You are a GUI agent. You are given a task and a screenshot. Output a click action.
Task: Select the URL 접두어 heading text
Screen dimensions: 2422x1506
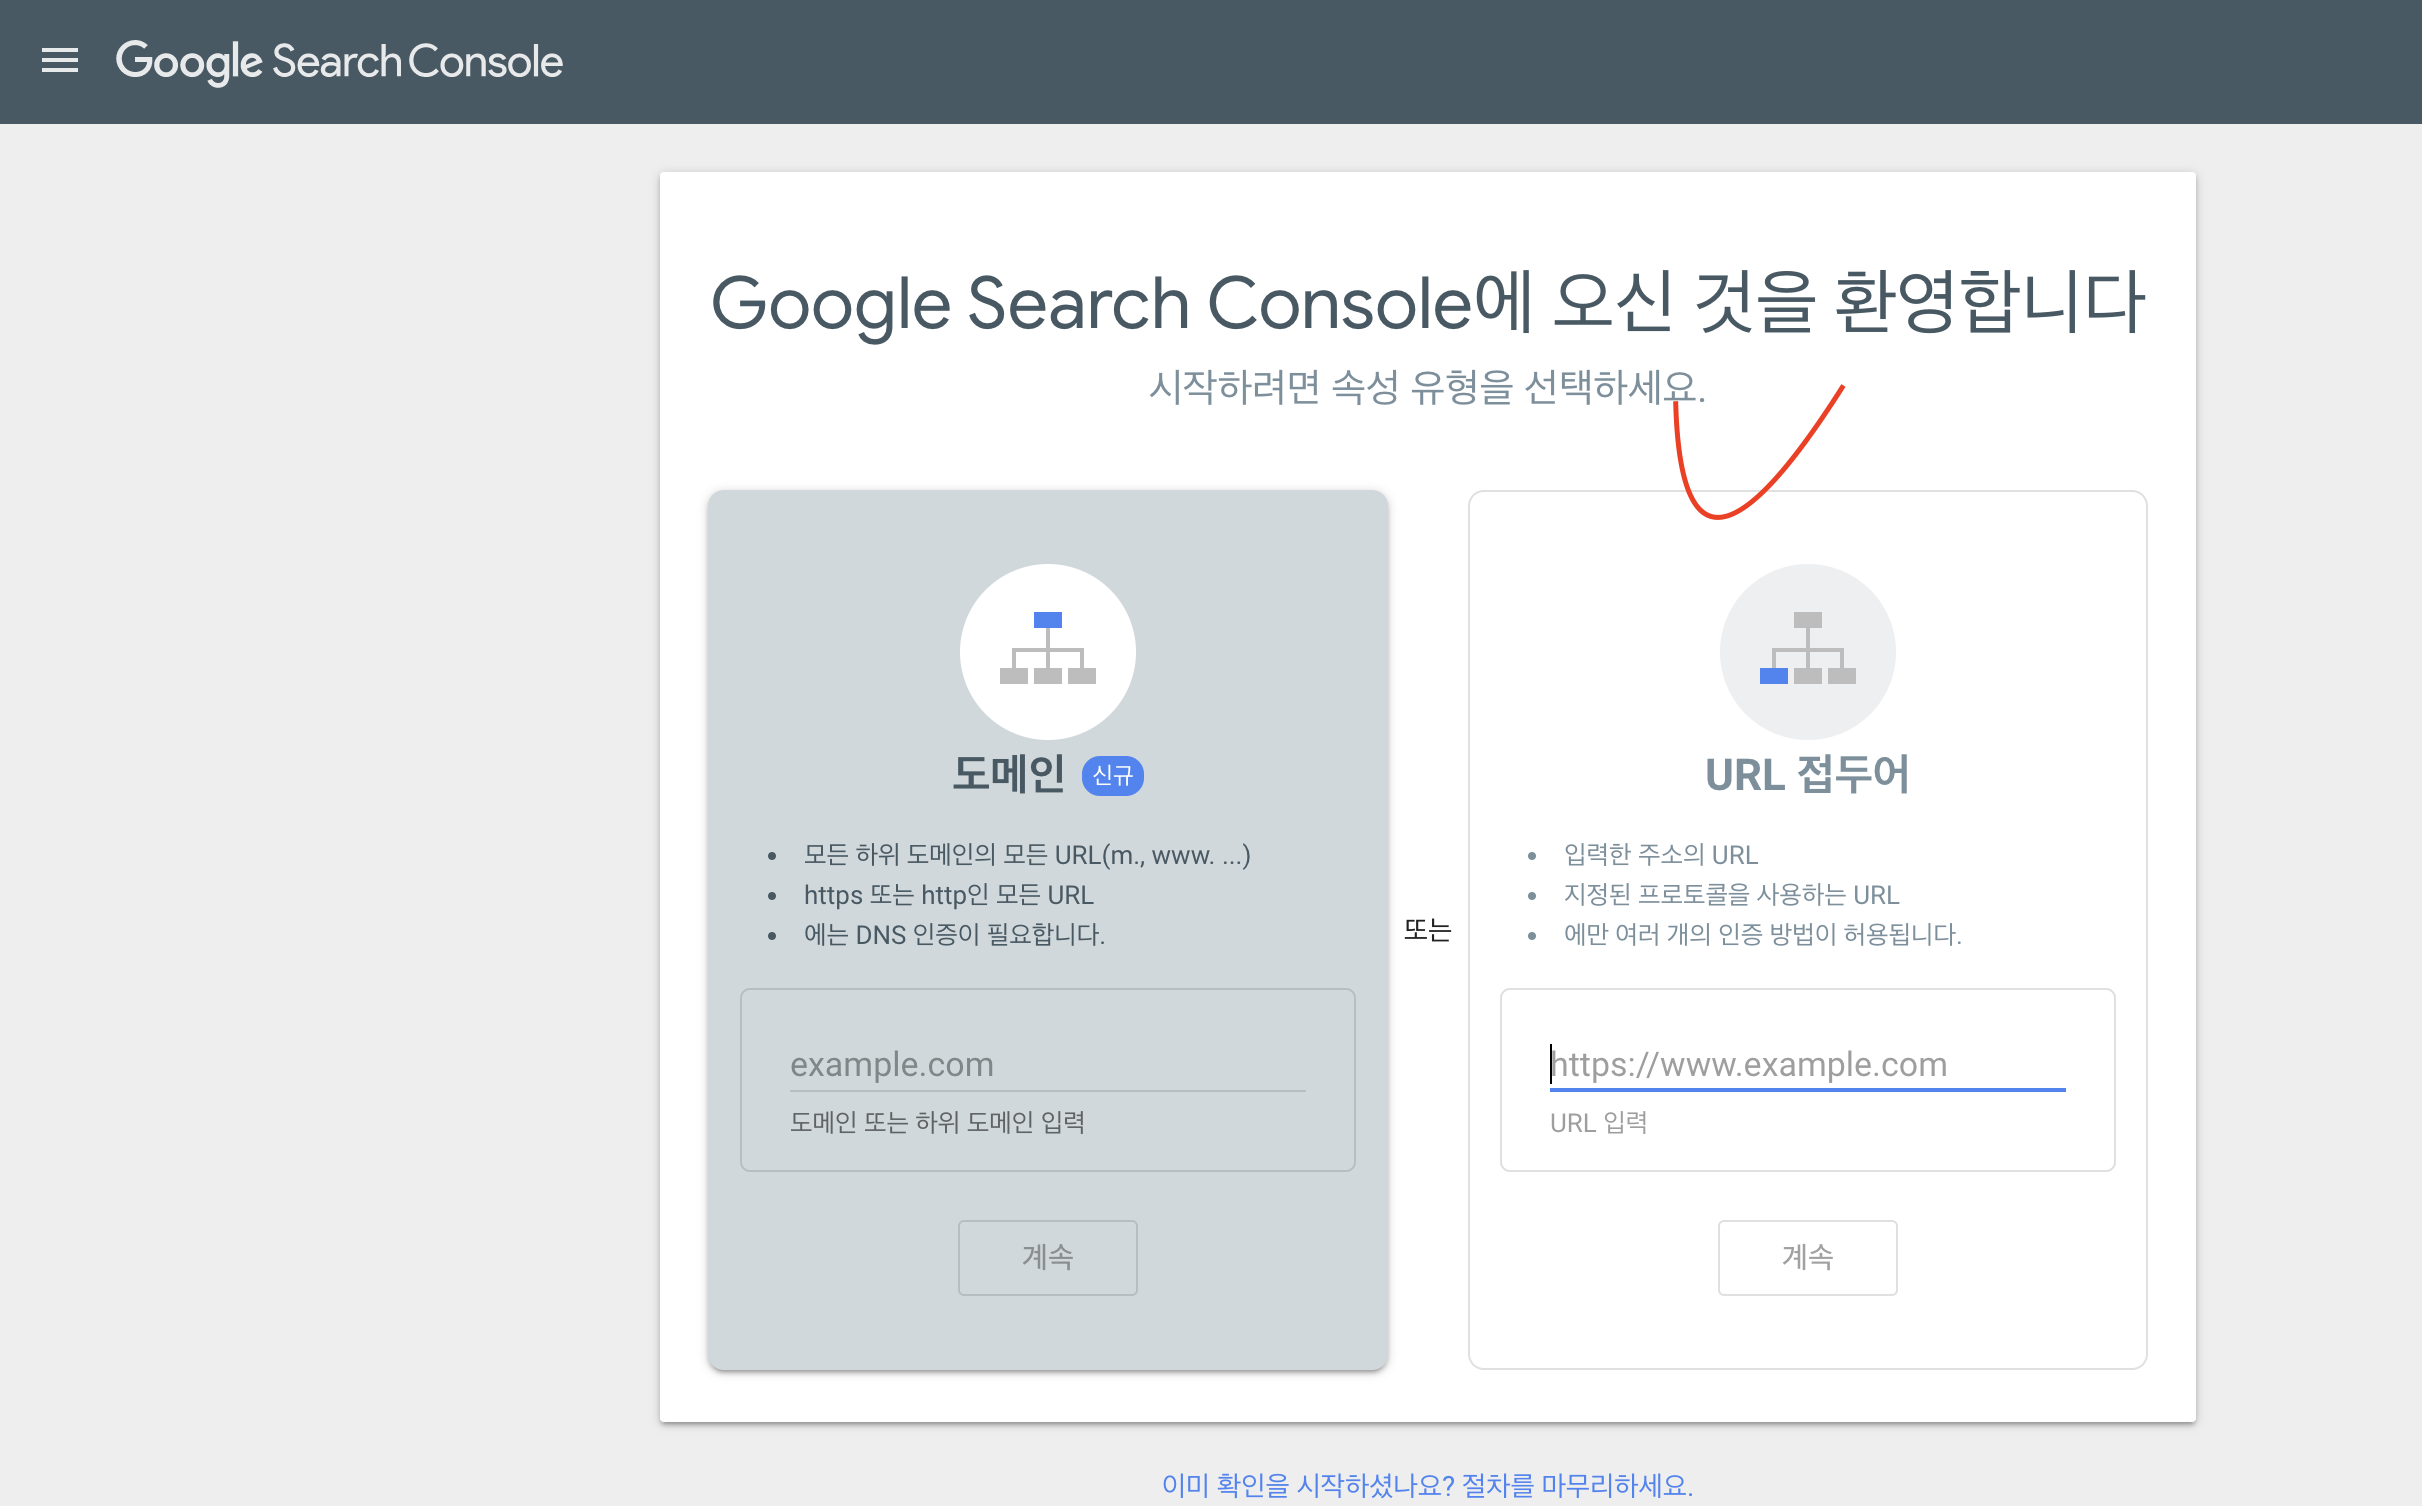[x=1807, y=775]
